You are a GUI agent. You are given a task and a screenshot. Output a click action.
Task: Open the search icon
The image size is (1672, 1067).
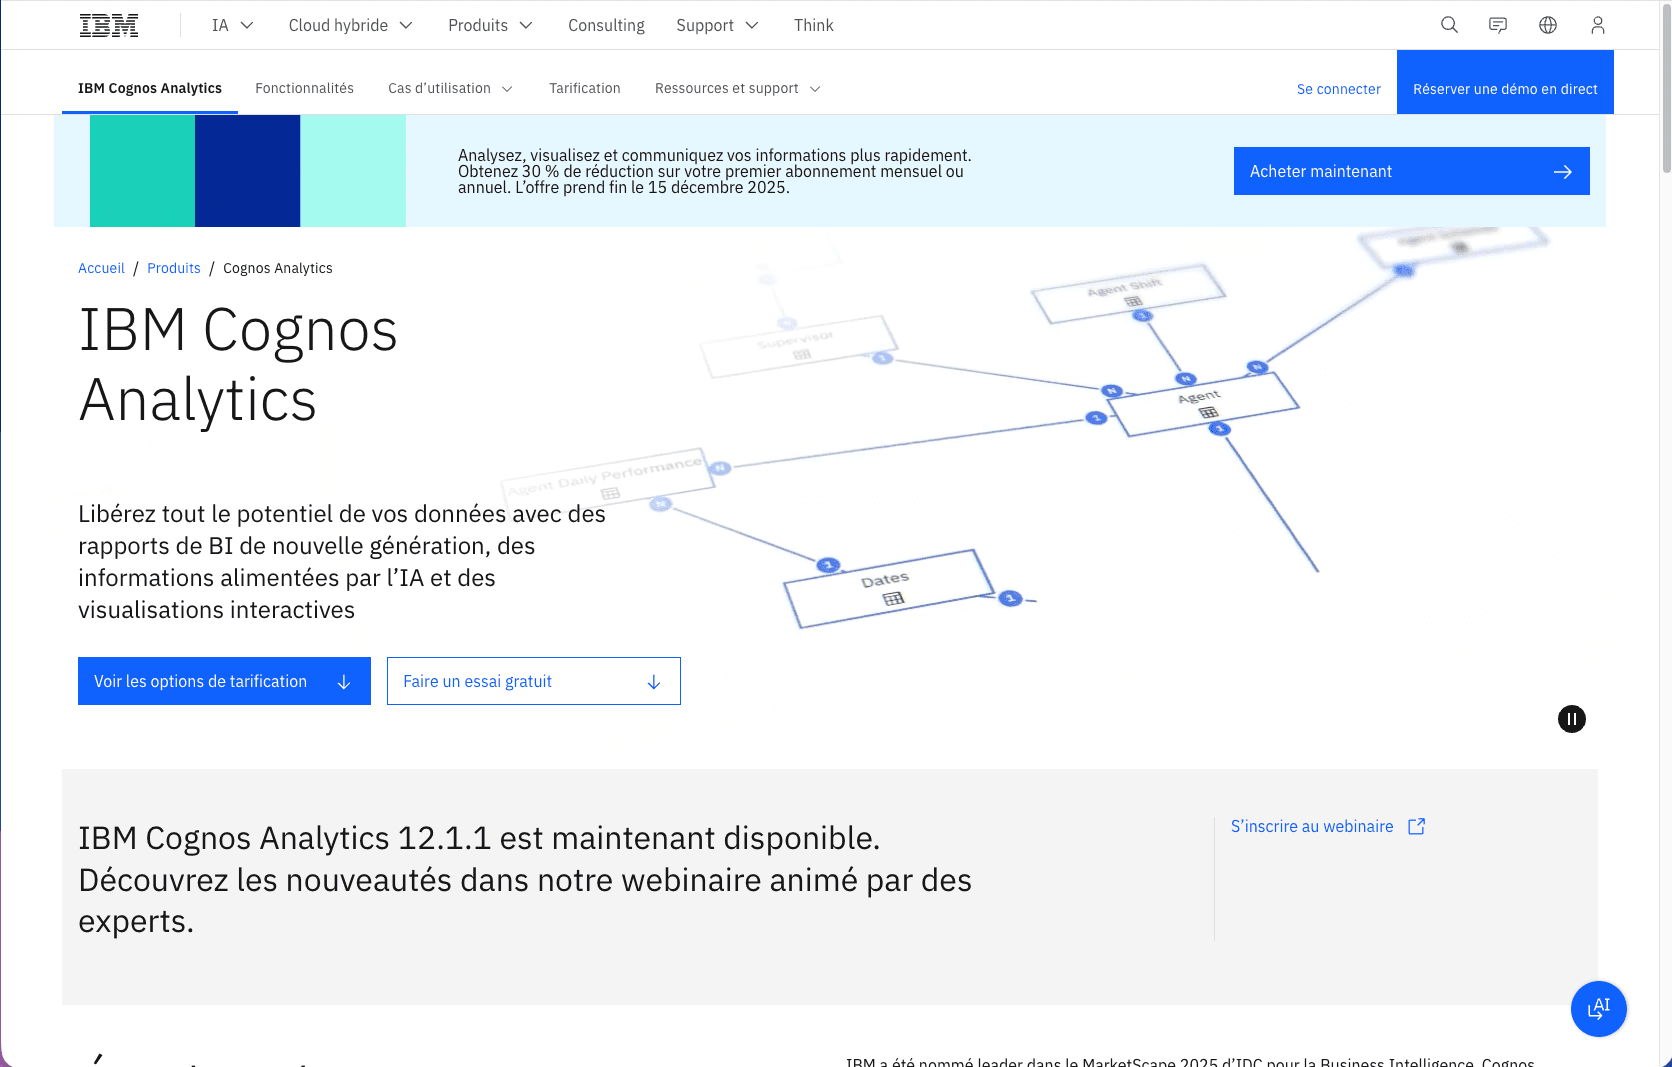pyautogui.click(x=1449, y=25)
